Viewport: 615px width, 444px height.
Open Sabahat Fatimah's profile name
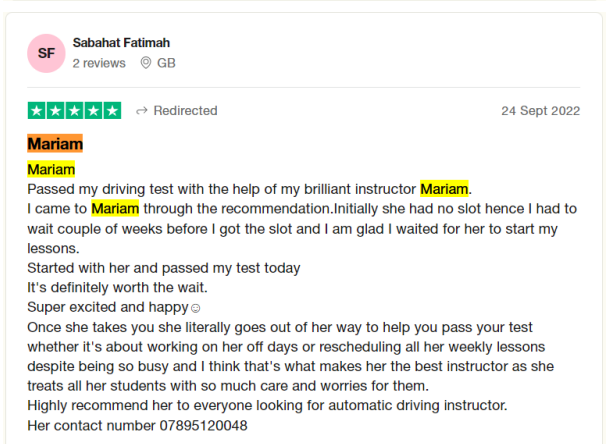click(121, 42)
